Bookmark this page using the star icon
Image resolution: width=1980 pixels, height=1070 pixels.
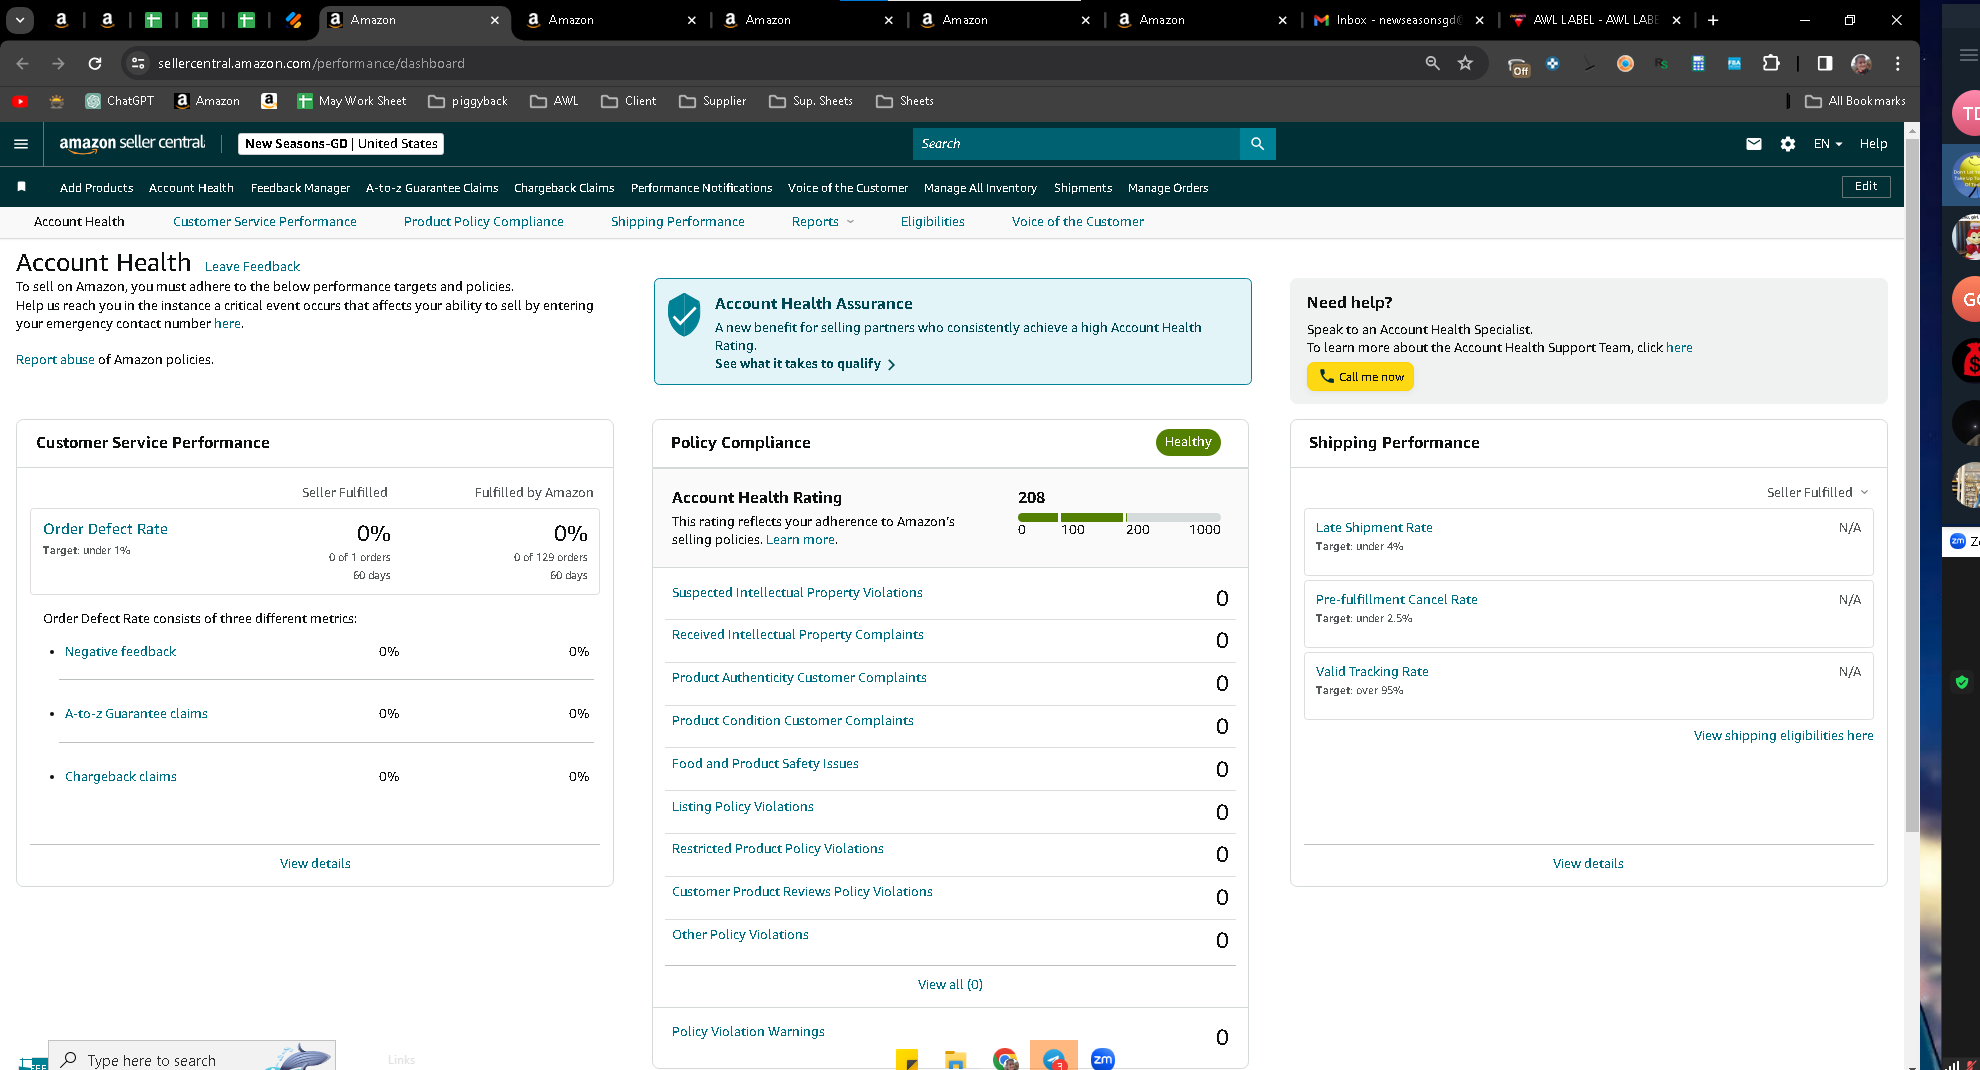[1465, 63]
